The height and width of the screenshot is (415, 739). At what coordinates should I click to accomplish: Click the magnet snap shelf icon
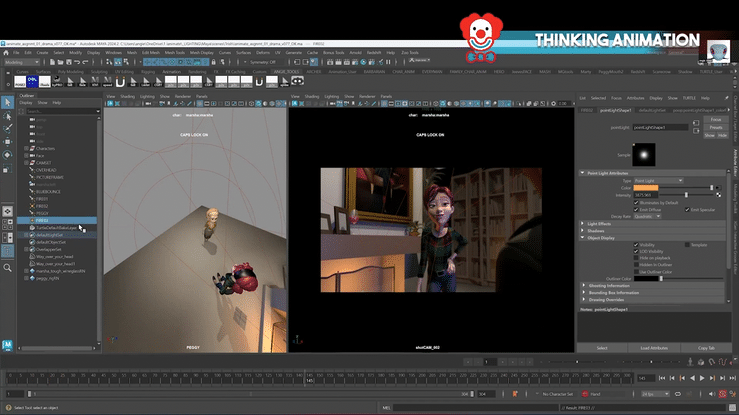tap(120, 82)
